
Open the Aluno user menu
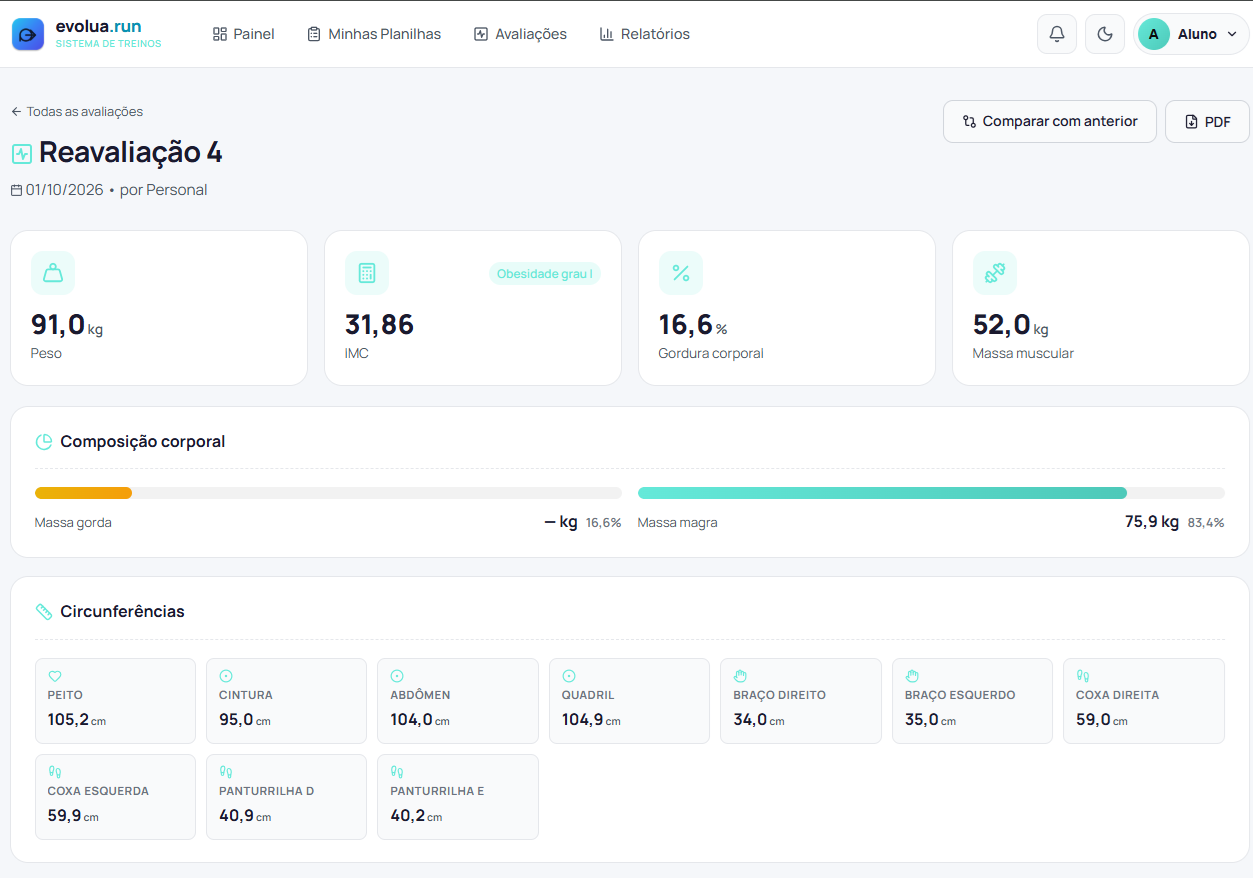1191,34
